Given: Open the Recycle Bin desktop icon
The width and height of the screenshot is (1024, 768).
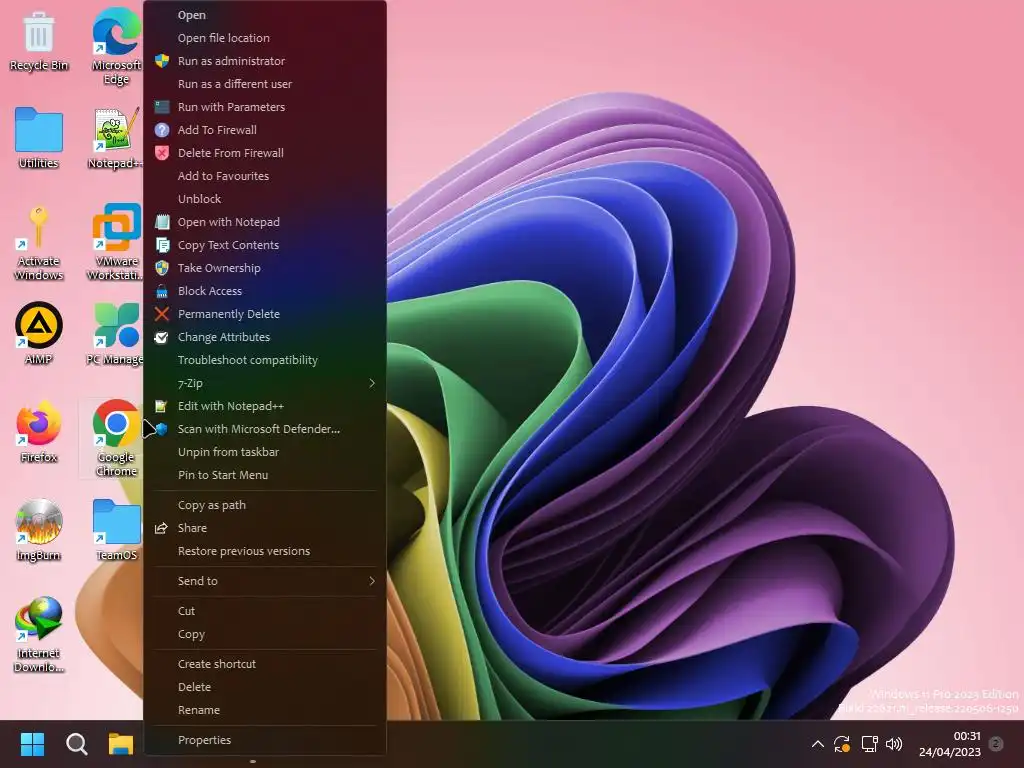Looking at the screenshot, I should click(39, 40).
